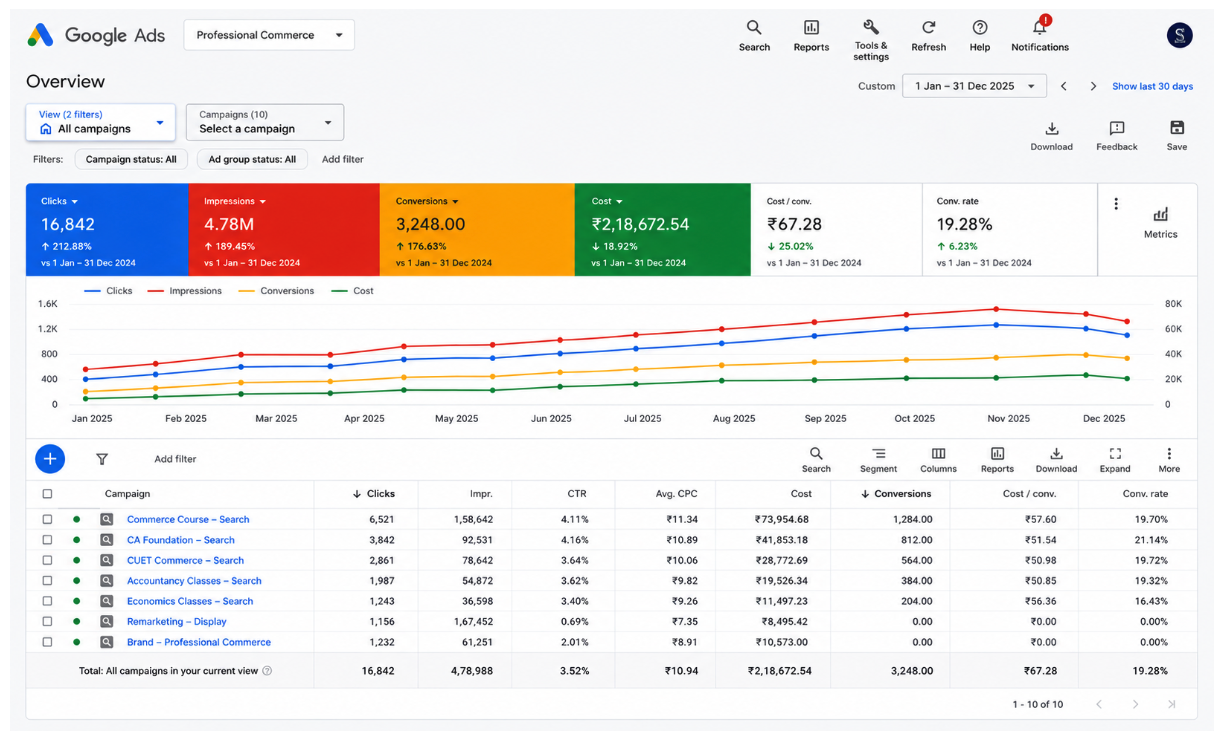Click the blue Clicks legend swatch
The width and height of the screenshot is (1223, 741).
click(x=92, y=291)
